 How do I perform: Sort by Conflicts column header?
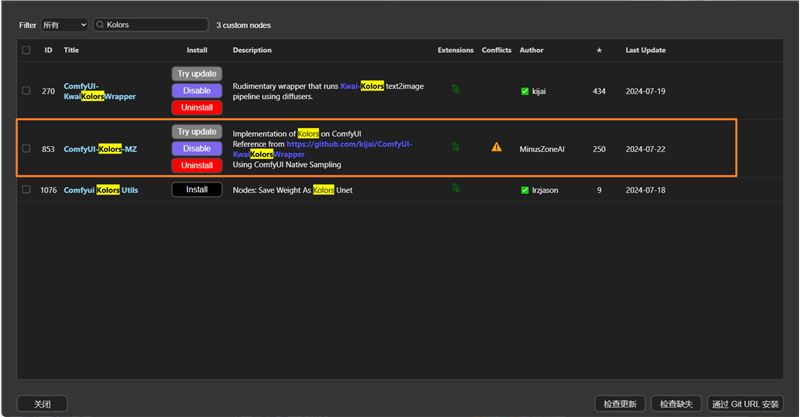click(x=496, y=50)
